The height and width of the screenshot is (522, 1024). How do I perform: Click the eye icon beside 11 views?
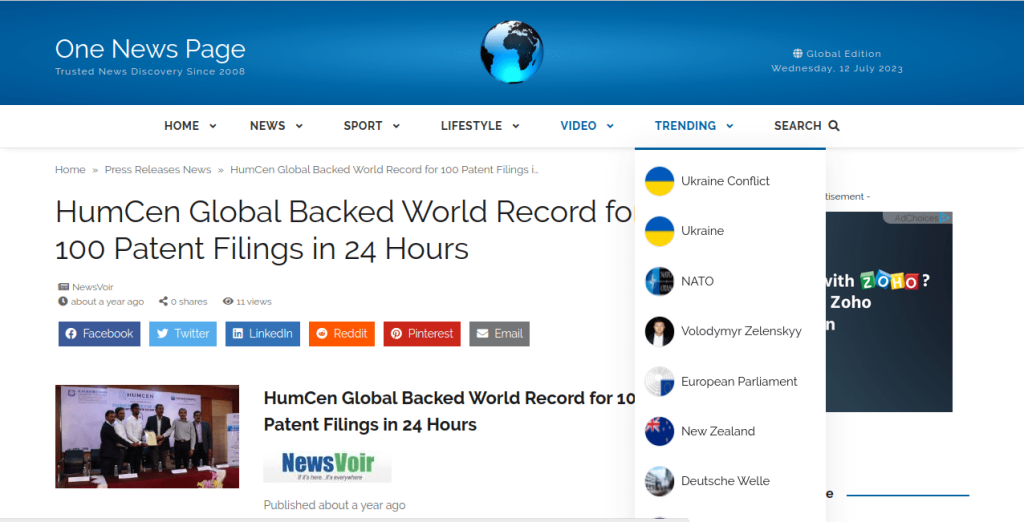228,301
